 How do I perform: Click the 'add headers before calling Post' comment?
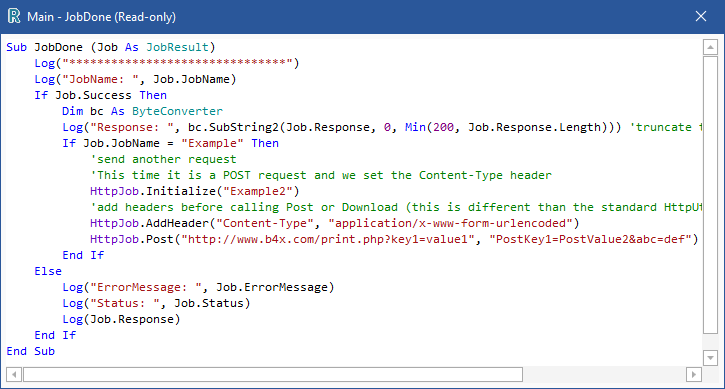click(x=396, y=207)
